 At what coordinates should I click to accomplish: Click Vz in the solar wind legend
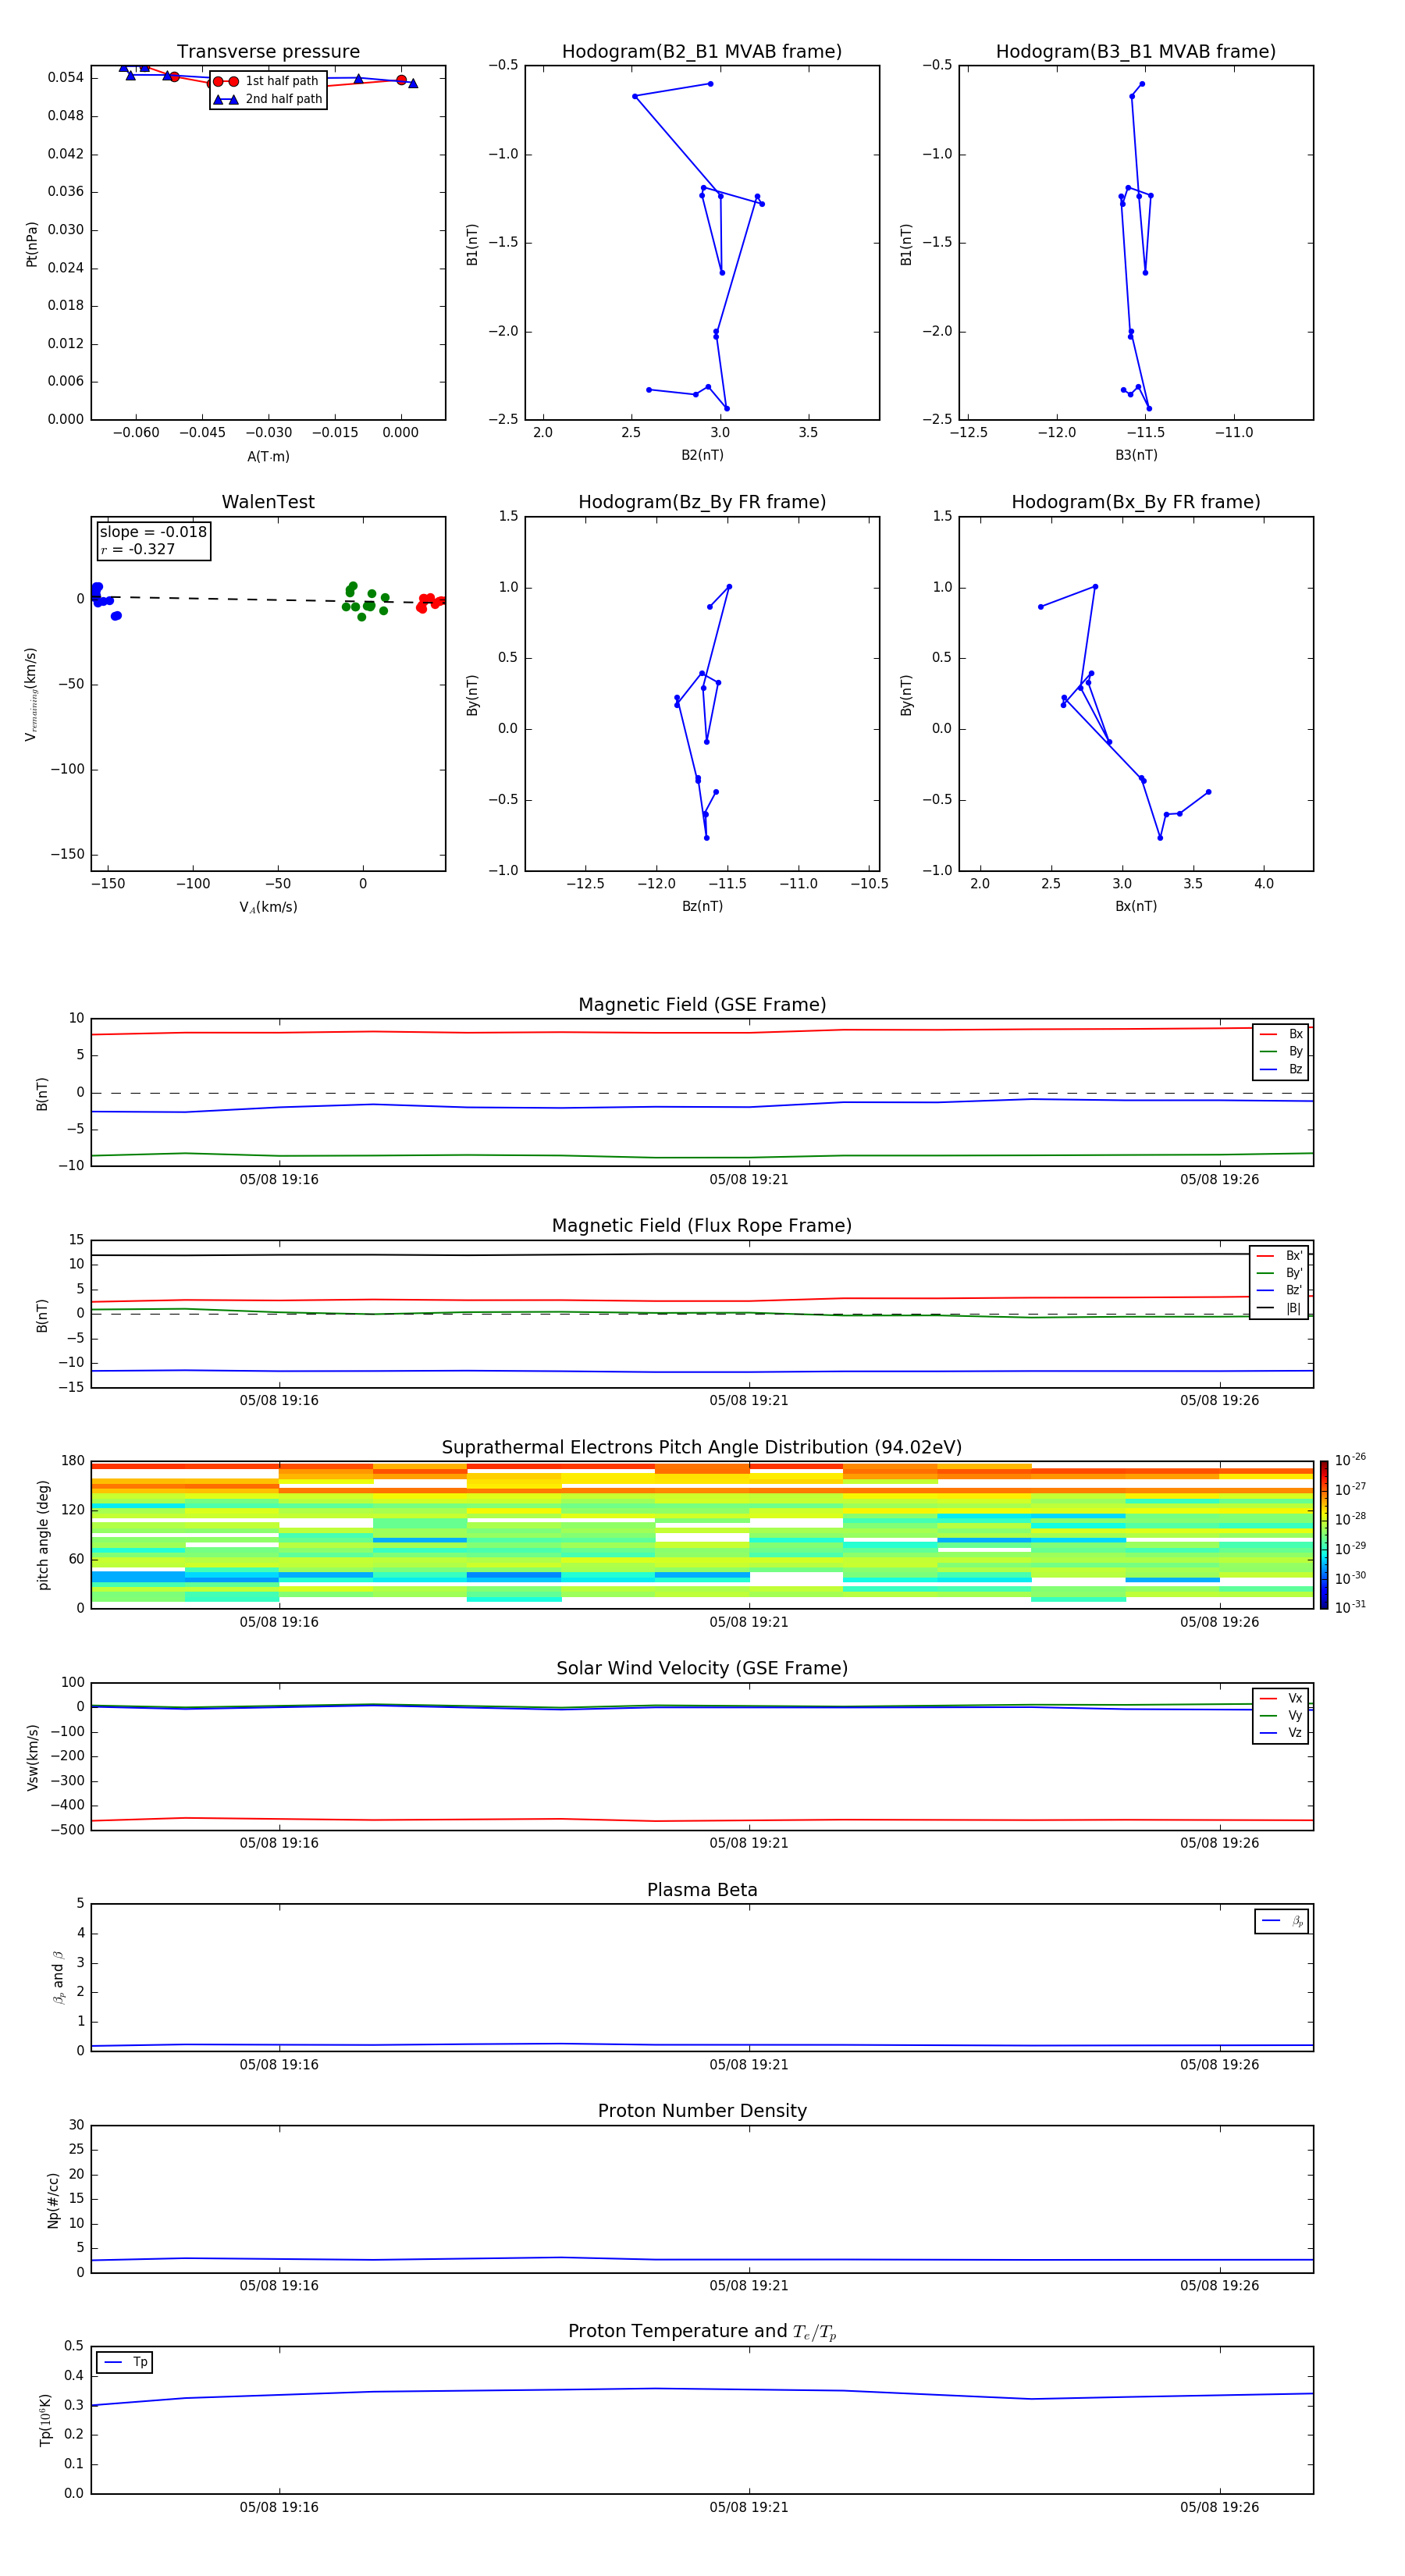[x=1281, y=1732]
